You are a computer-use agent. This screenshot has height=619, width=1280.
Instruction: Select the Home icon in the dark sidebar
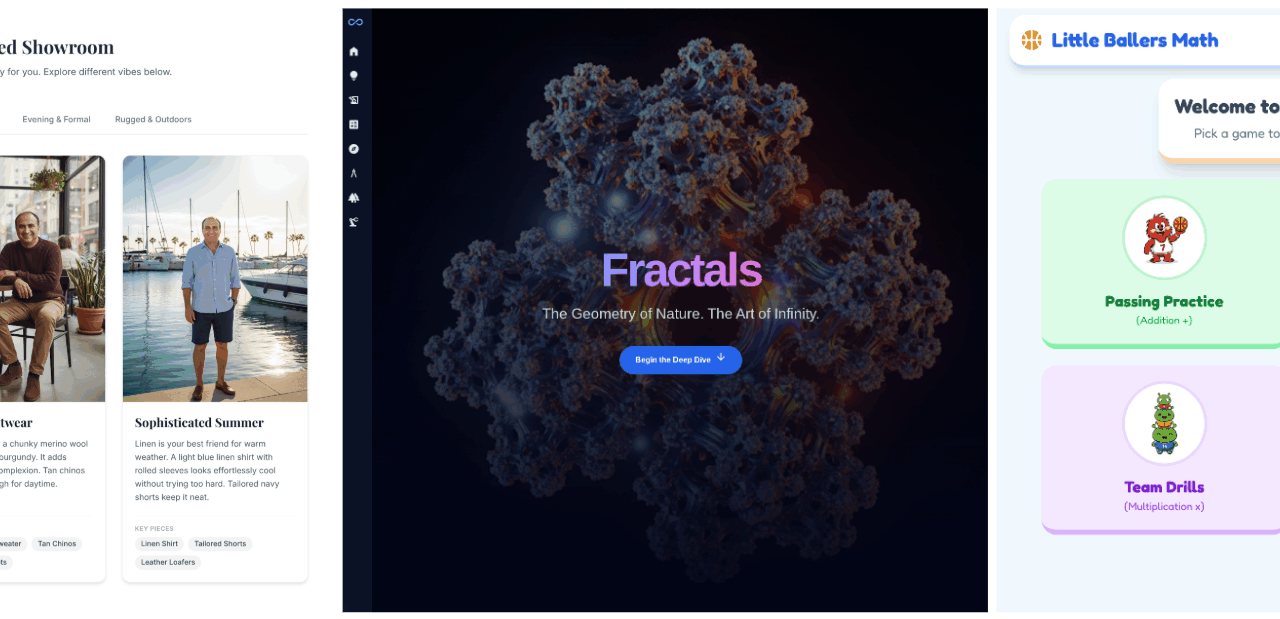(353, 49)
